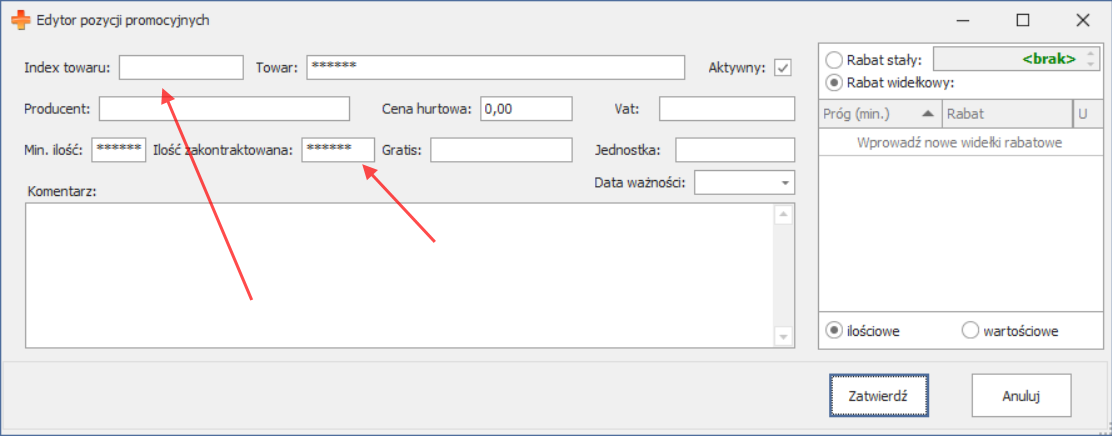Click the Producent input field

pyautogui.click(x=224, y=108)
